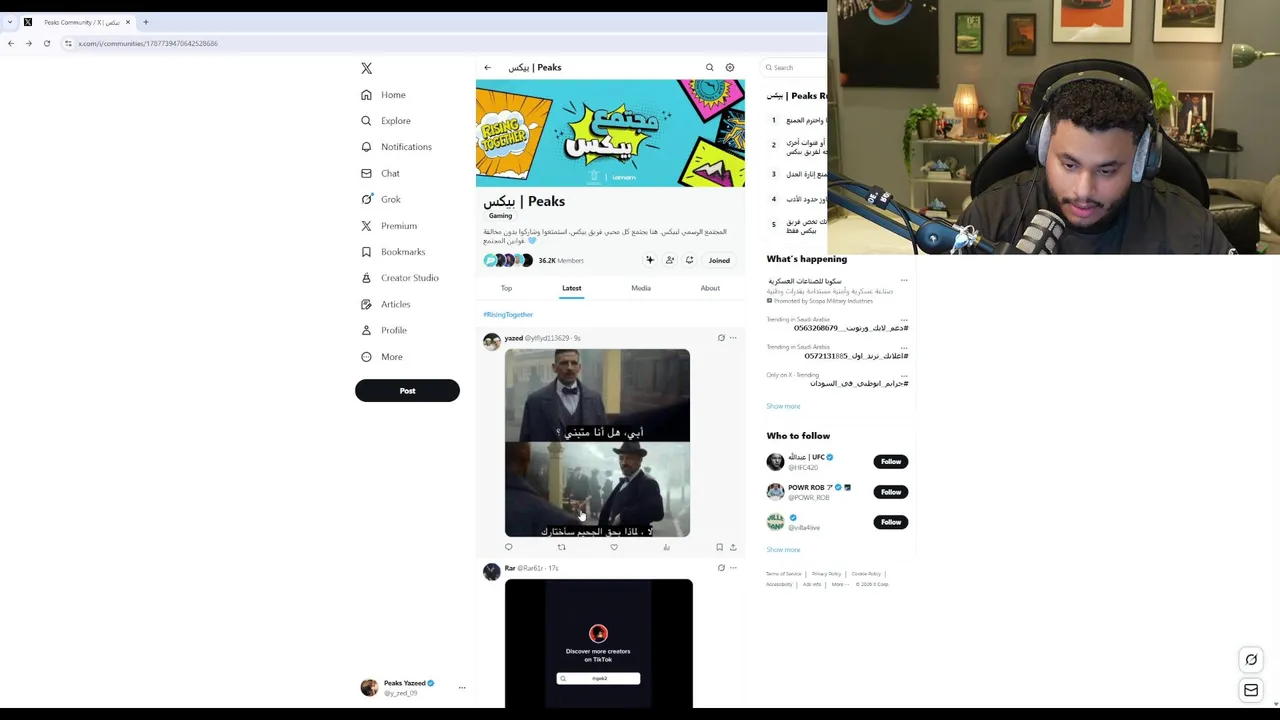Bookmark yazeed's post
1280x720 pixels.
pos(719,547)
